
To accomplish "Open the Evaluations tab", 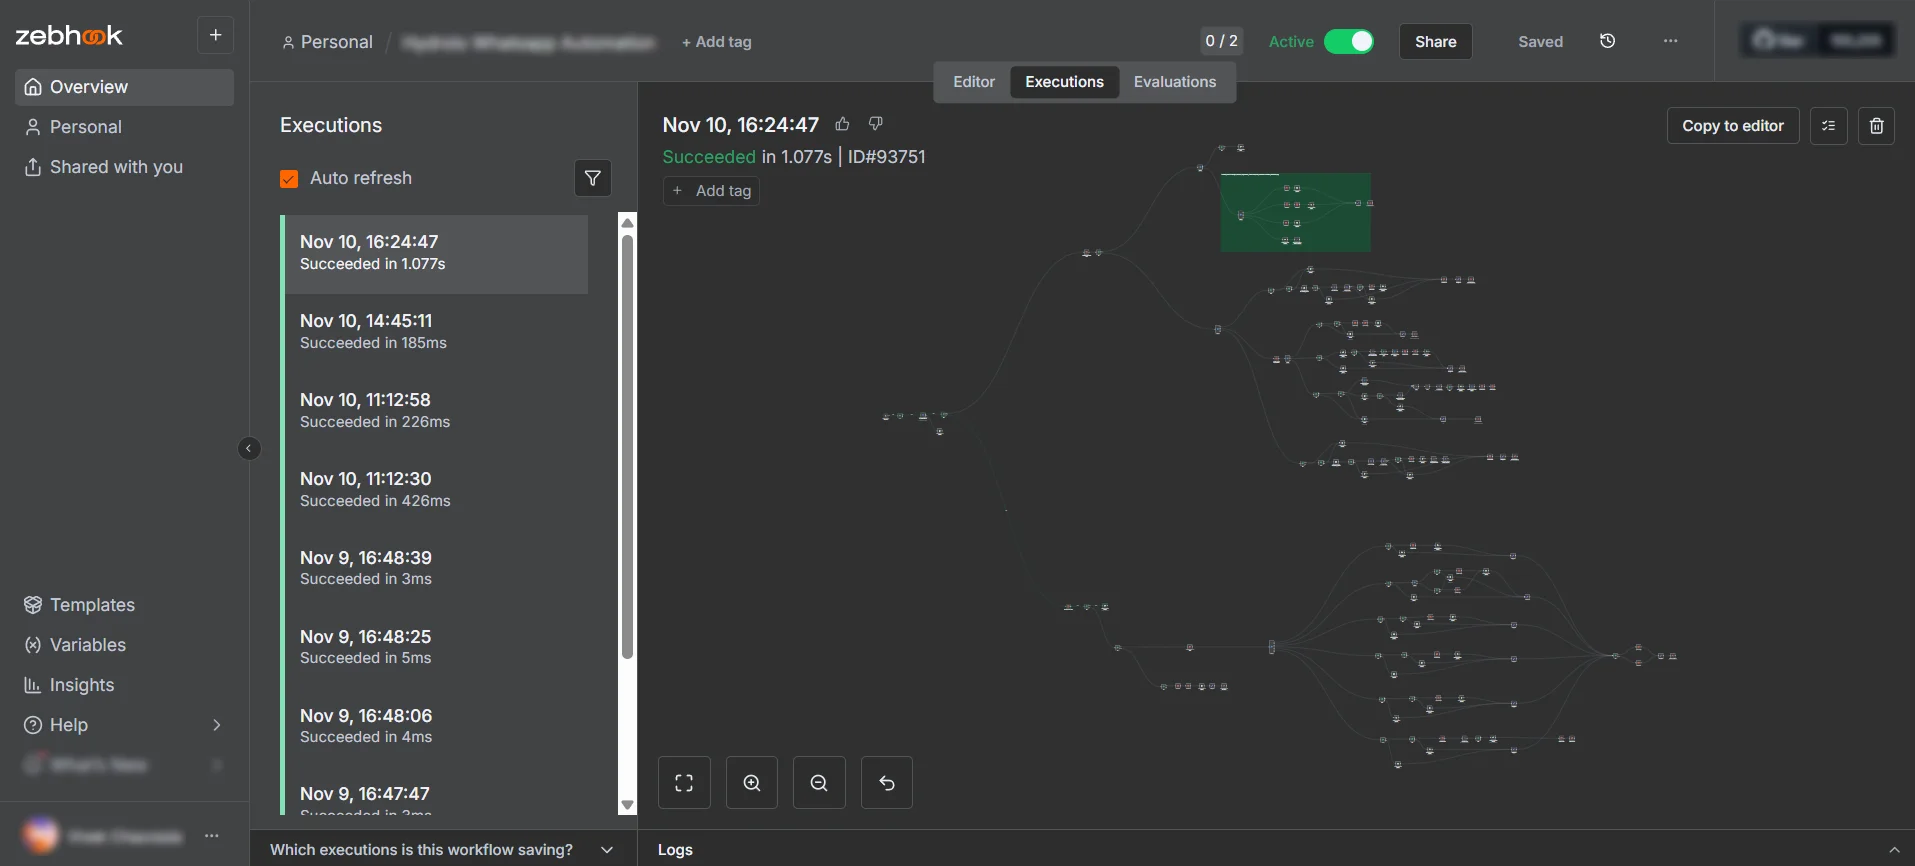I will 1174,82.
